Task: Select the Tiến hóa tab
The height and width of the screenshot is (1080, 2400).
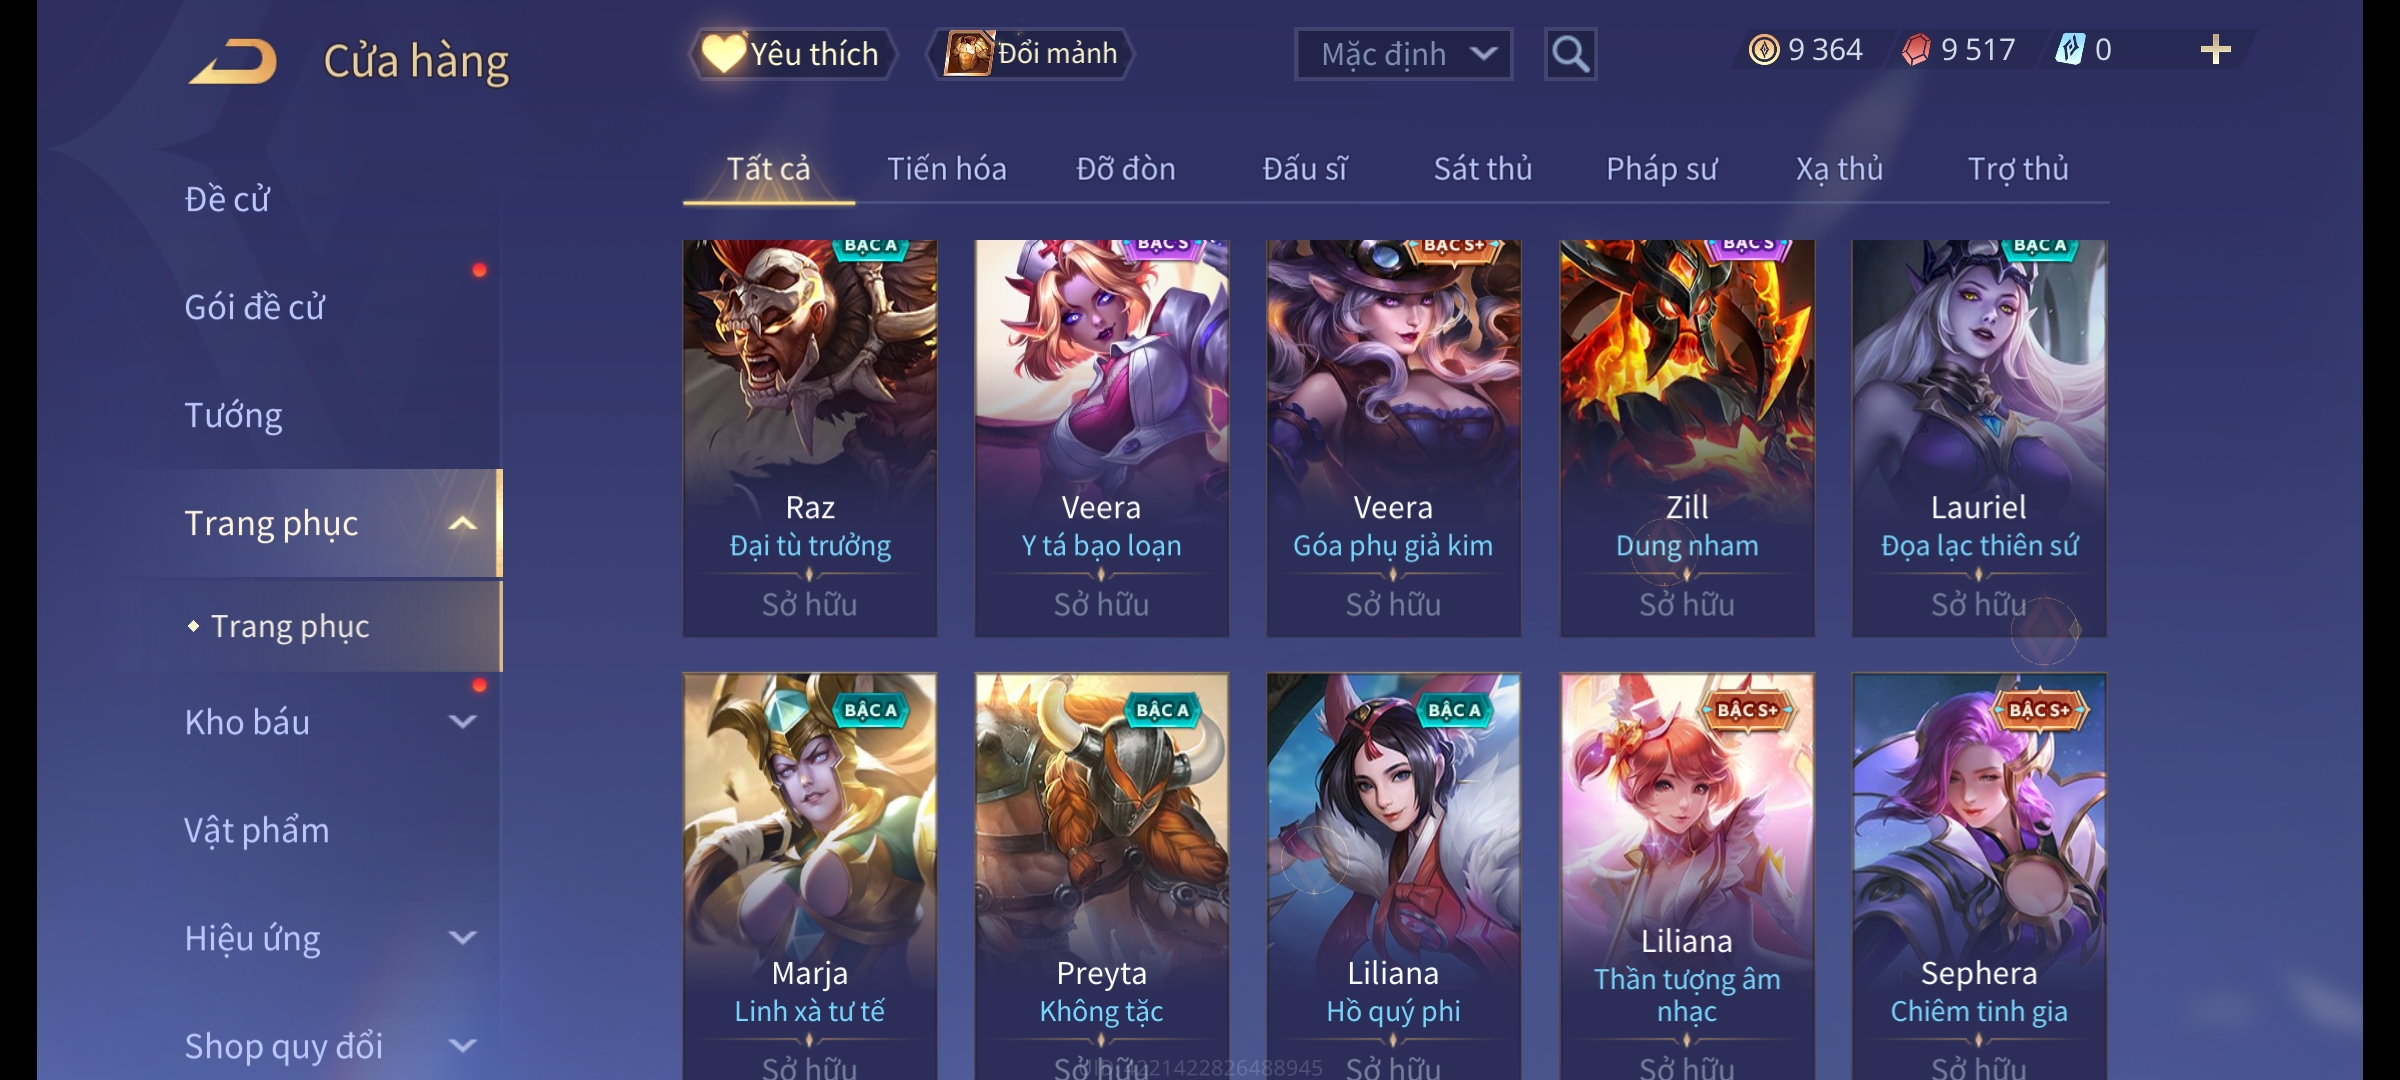Action: click(946, 169)
